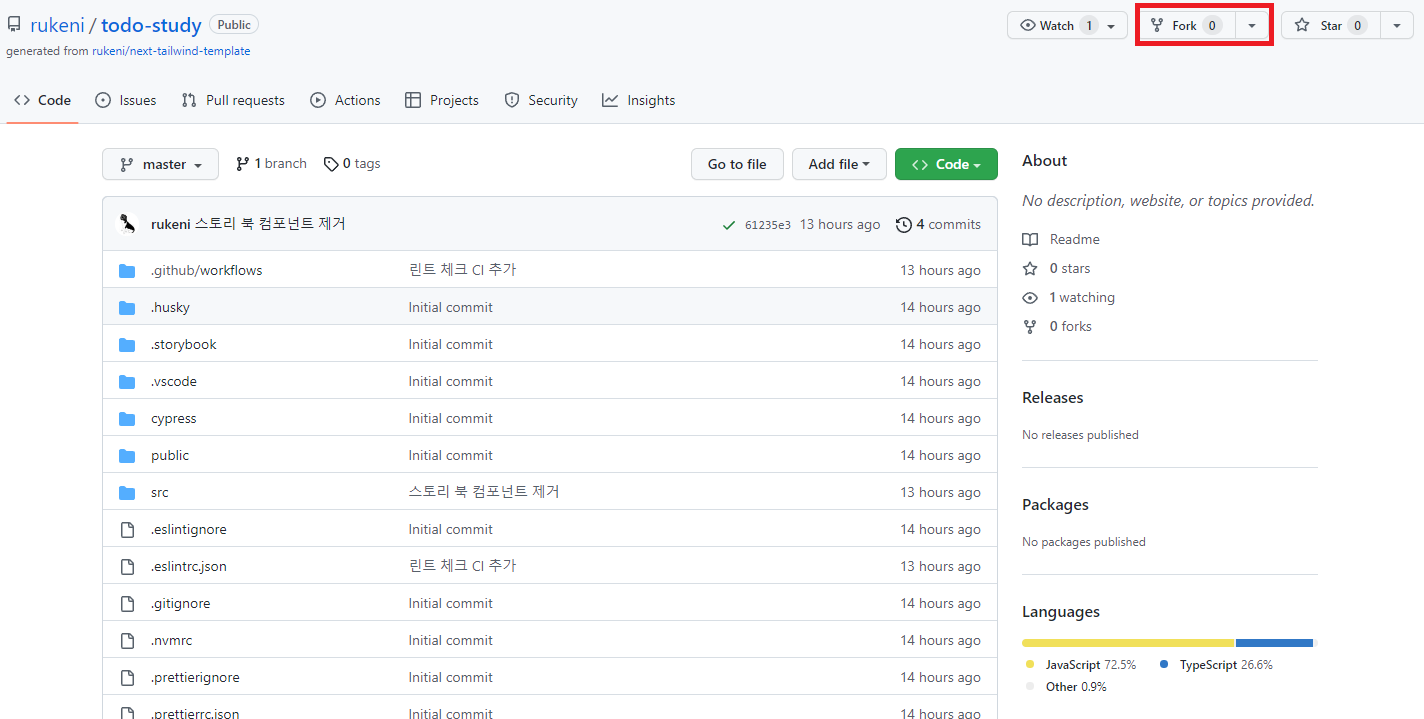Click the .vscode folder icon
The height and width of the screenshot is (719, 1424).
tap(127, 381)
